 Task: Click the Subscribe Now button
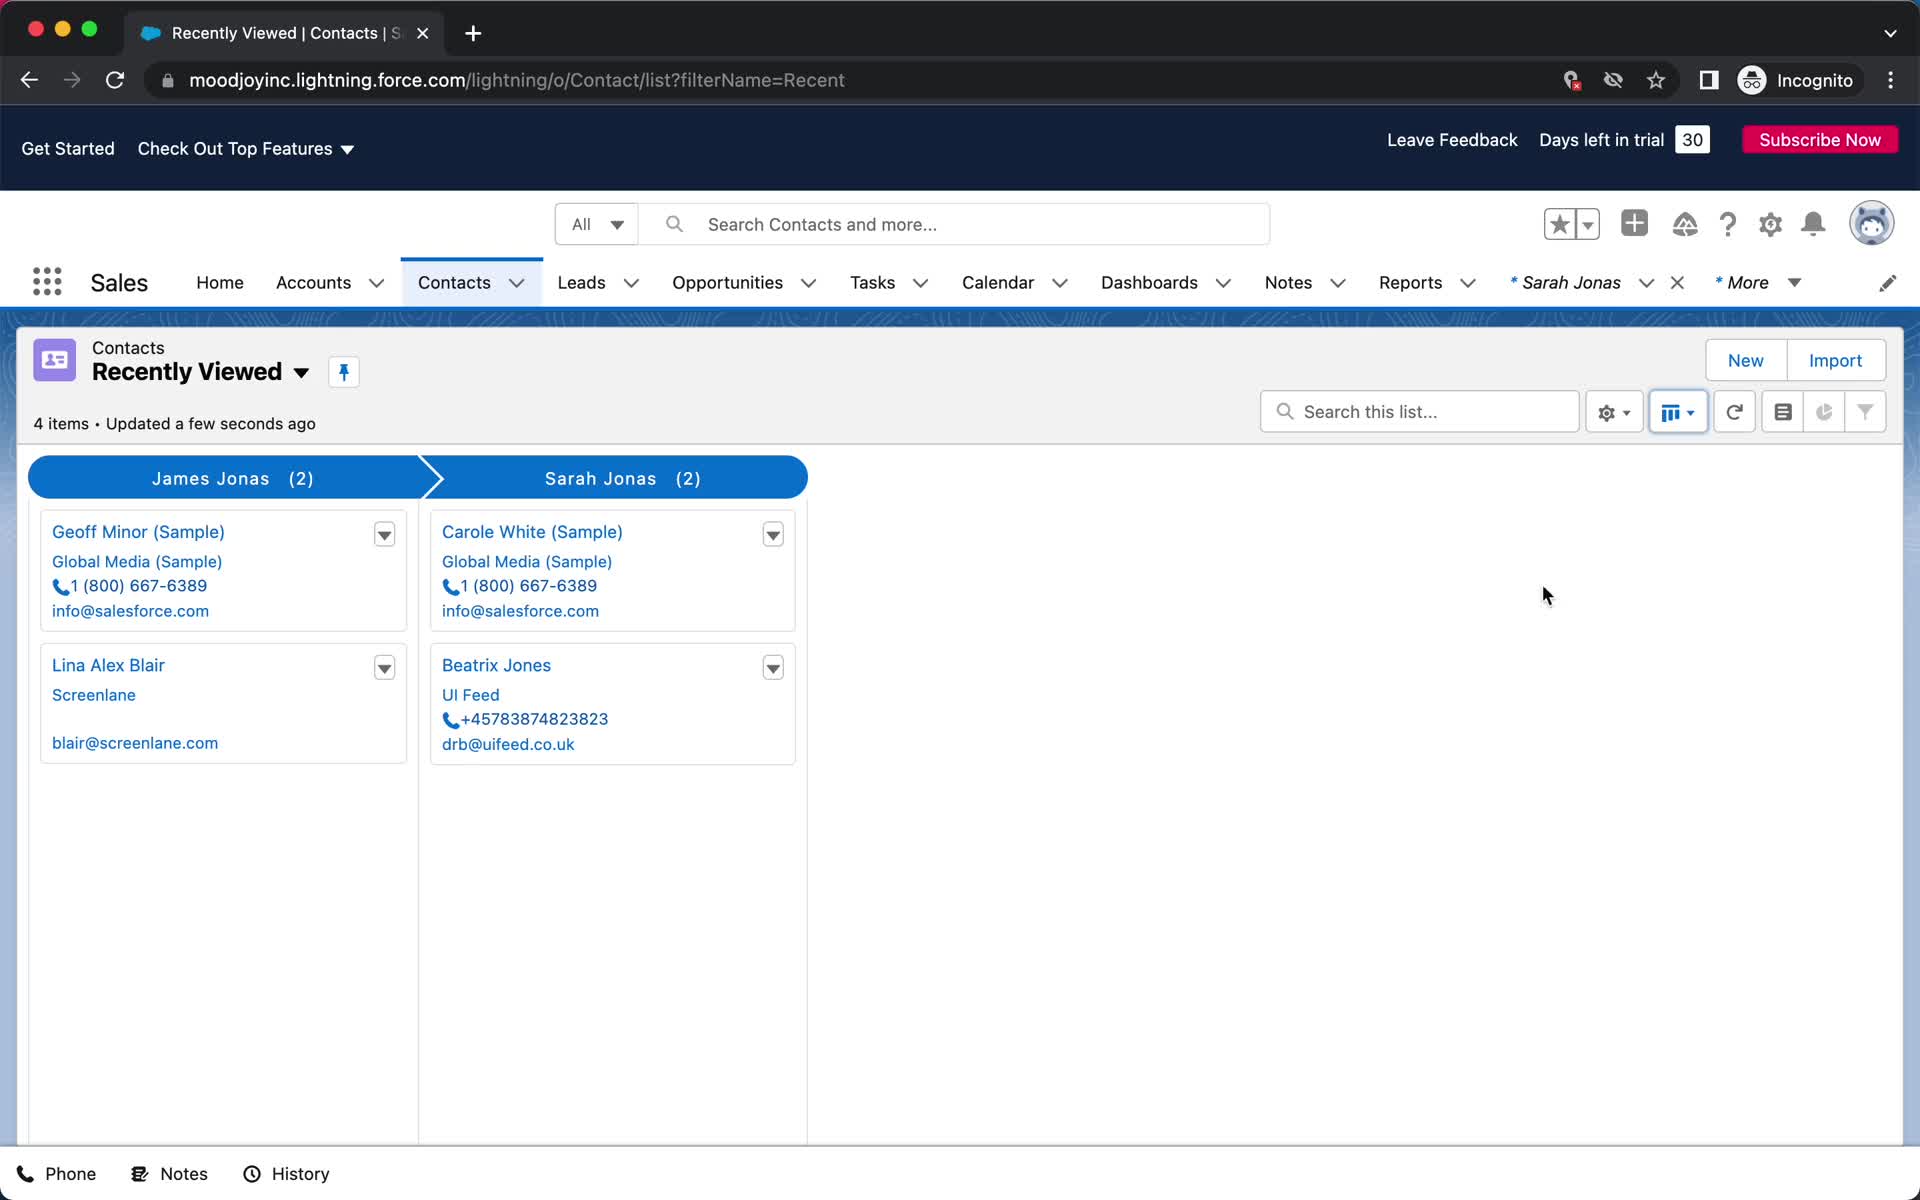coord(1820,140)
